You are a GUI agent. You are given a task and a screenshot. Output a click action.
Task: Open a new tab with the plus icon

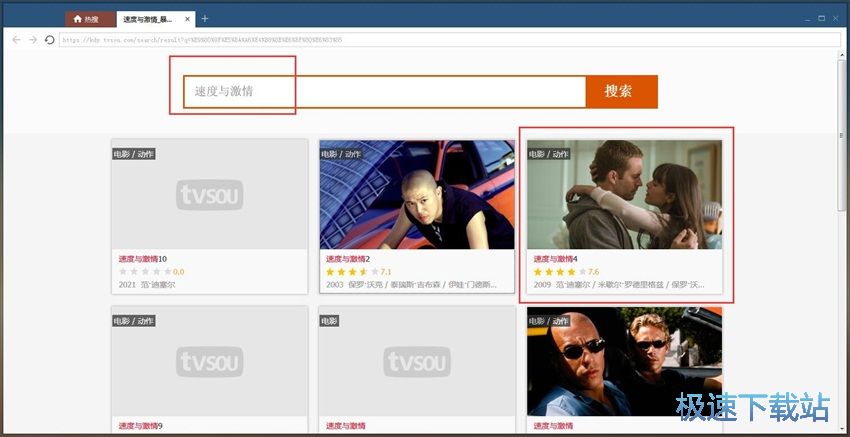[x=204, y=18]
